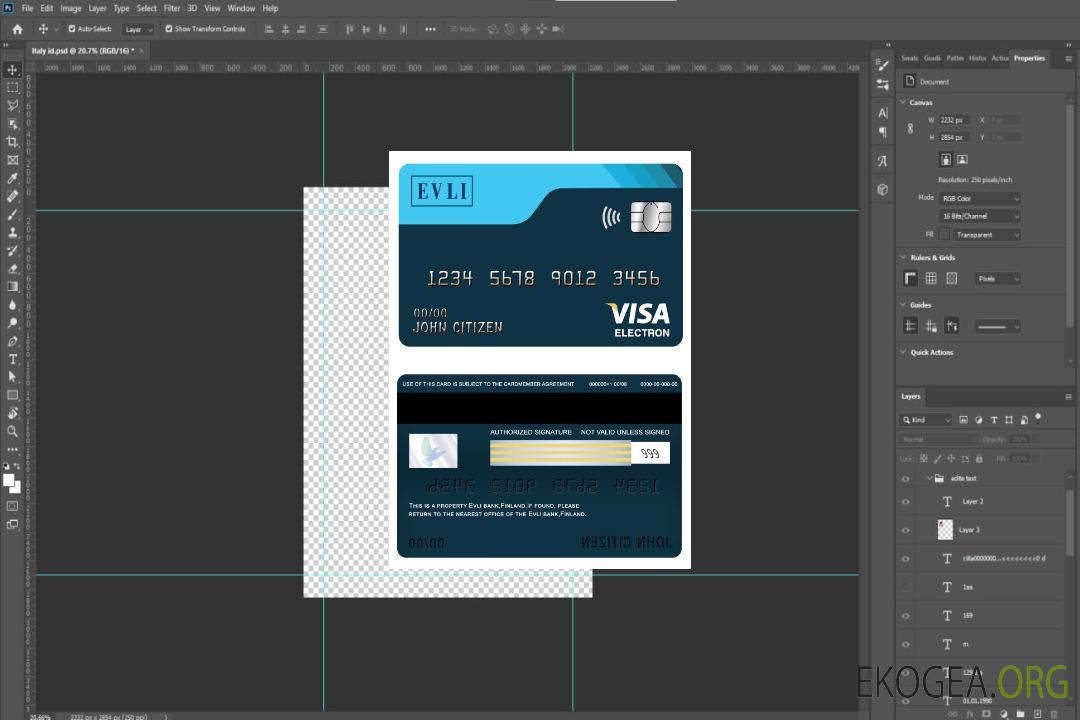Select the Clone Stamp tool
This screenshot has width=1080, height=720.
tap(12, 233)
